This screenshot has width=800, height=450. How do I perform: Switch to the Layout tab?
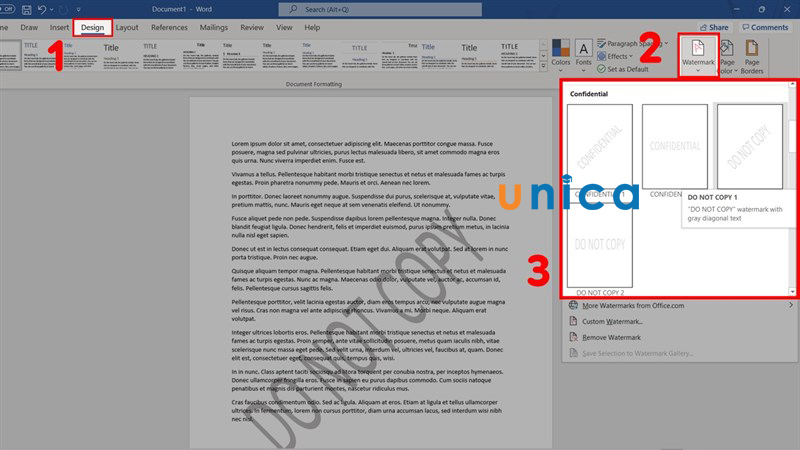pos(127,28)
